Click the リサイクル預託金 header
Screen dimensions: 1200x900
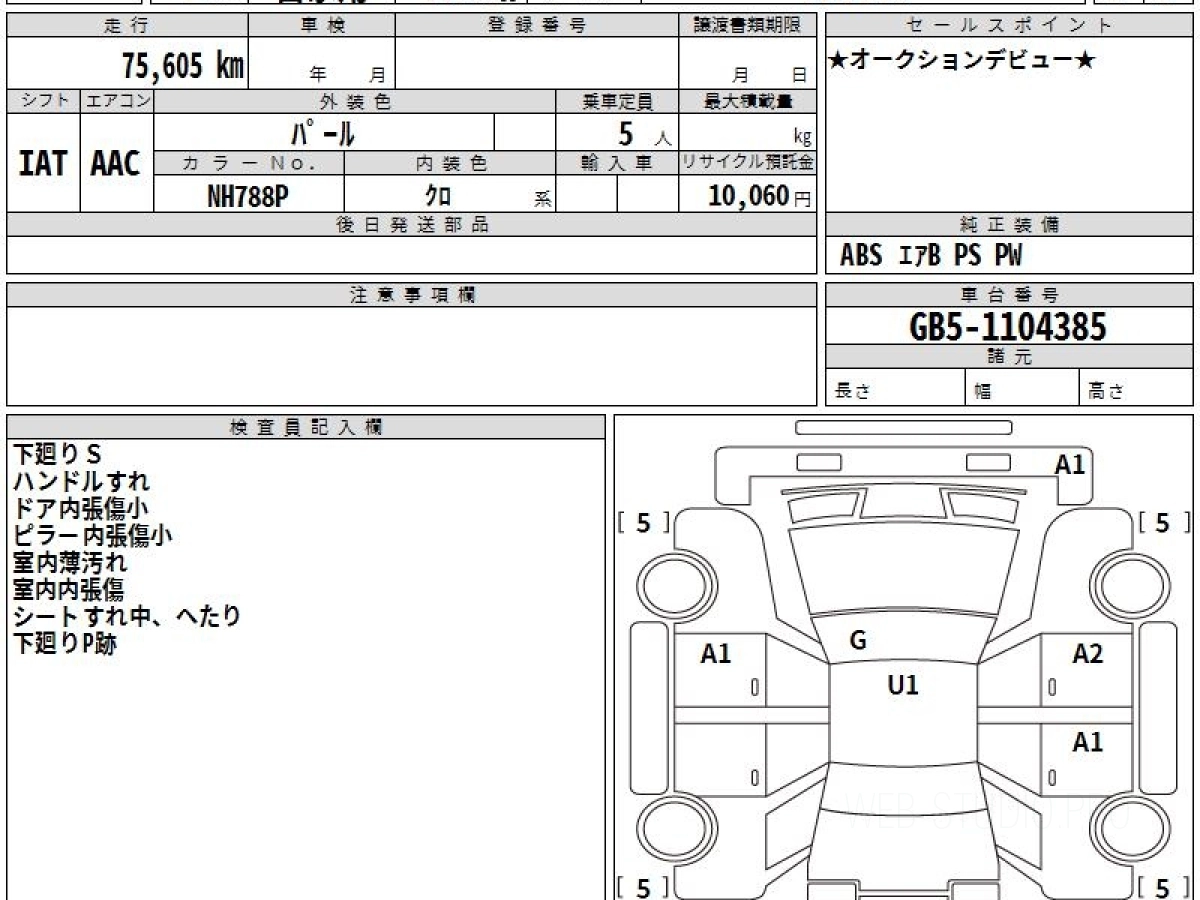pos(747,164)
